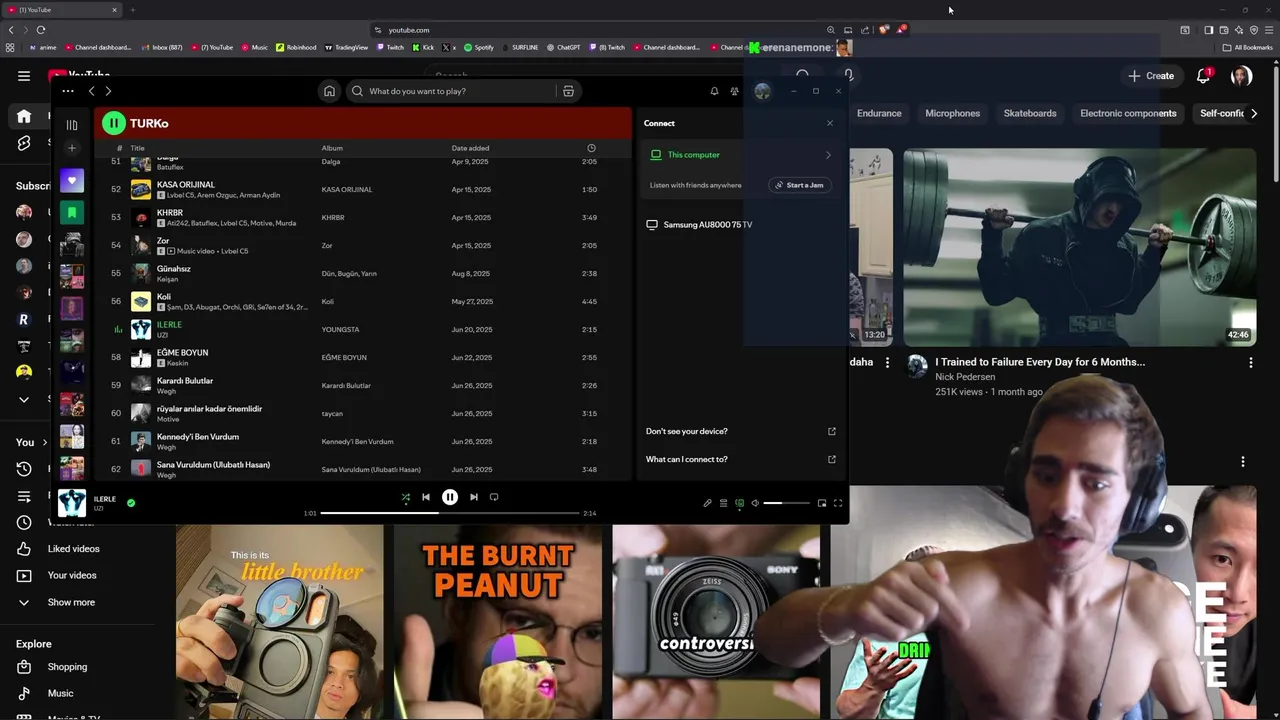Open options for 'I Trained to Failure' video
The image size is (1280, 720).
pyautogui.click(x=1250, y=363)
